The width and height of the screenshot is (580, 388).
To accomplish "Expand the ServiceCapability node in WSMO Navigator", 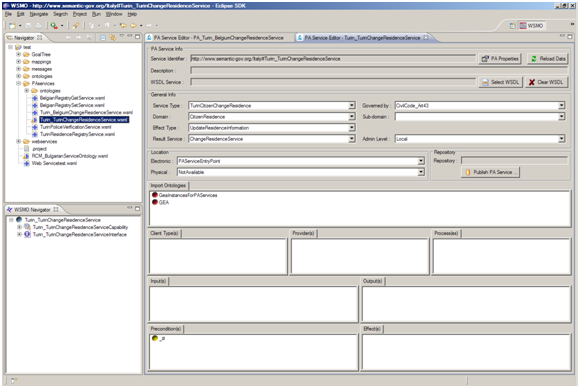I will [x=19, y=227].
